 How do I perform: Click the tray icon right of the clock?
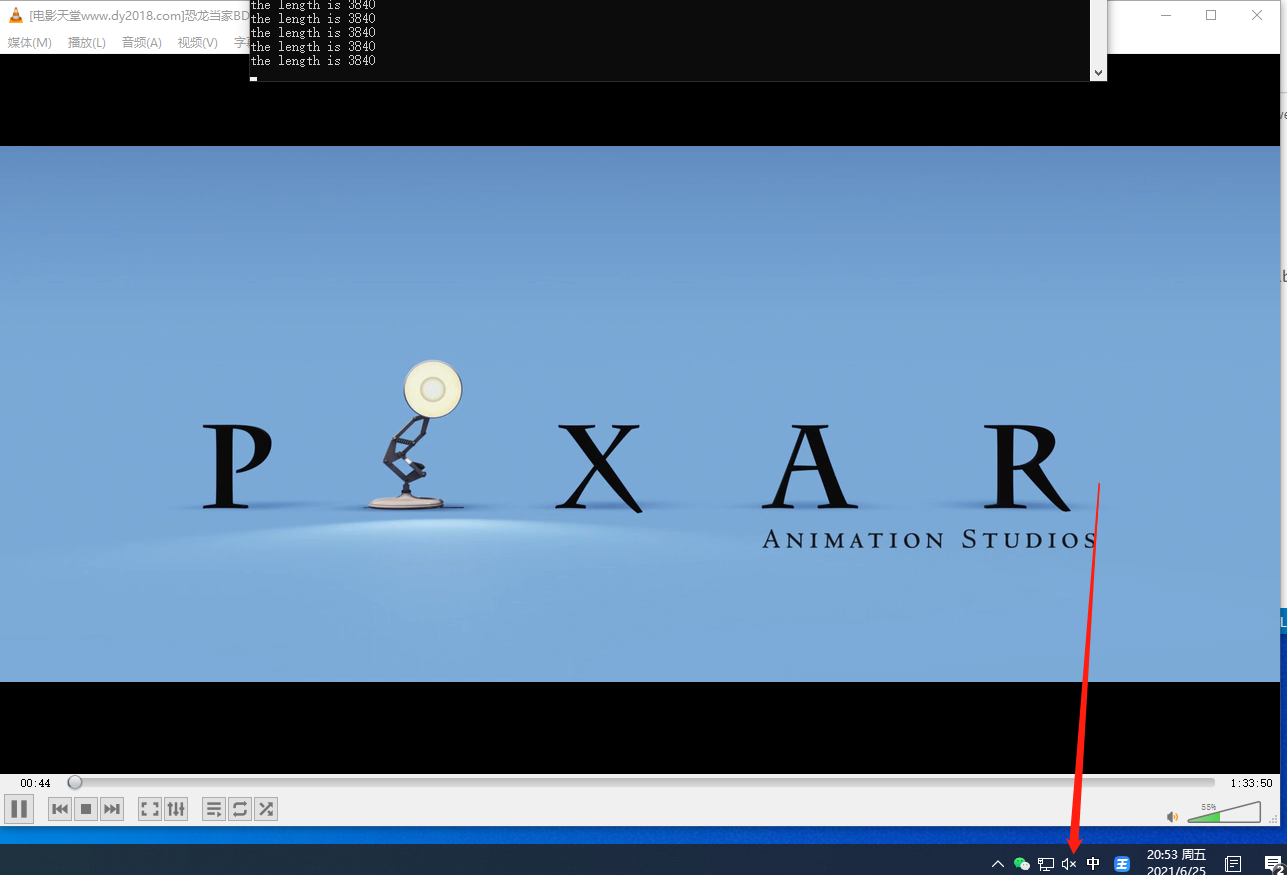coord(1233,864)
